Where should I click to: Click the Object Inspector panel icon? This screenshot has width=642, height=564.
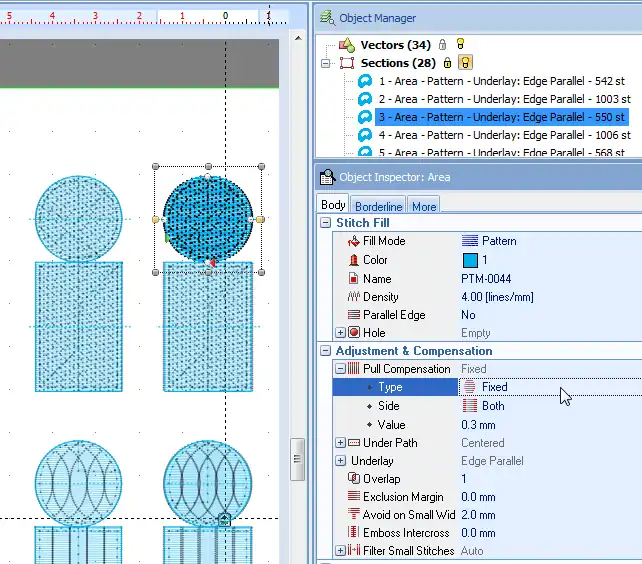pyautogui.click(x=326, y=177)
